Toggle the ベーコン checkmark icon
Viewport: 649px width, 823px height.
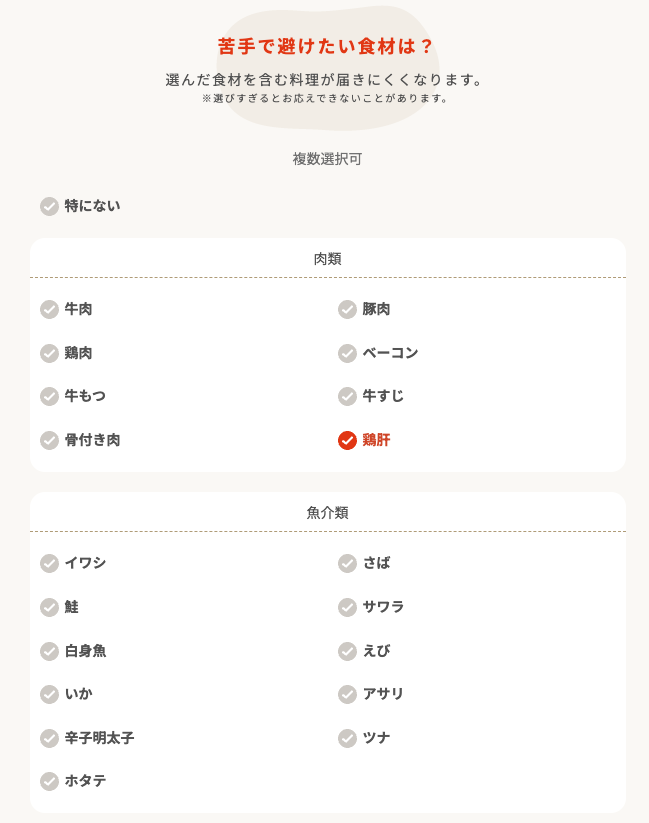pyautogui.click(x=347, y=353)
